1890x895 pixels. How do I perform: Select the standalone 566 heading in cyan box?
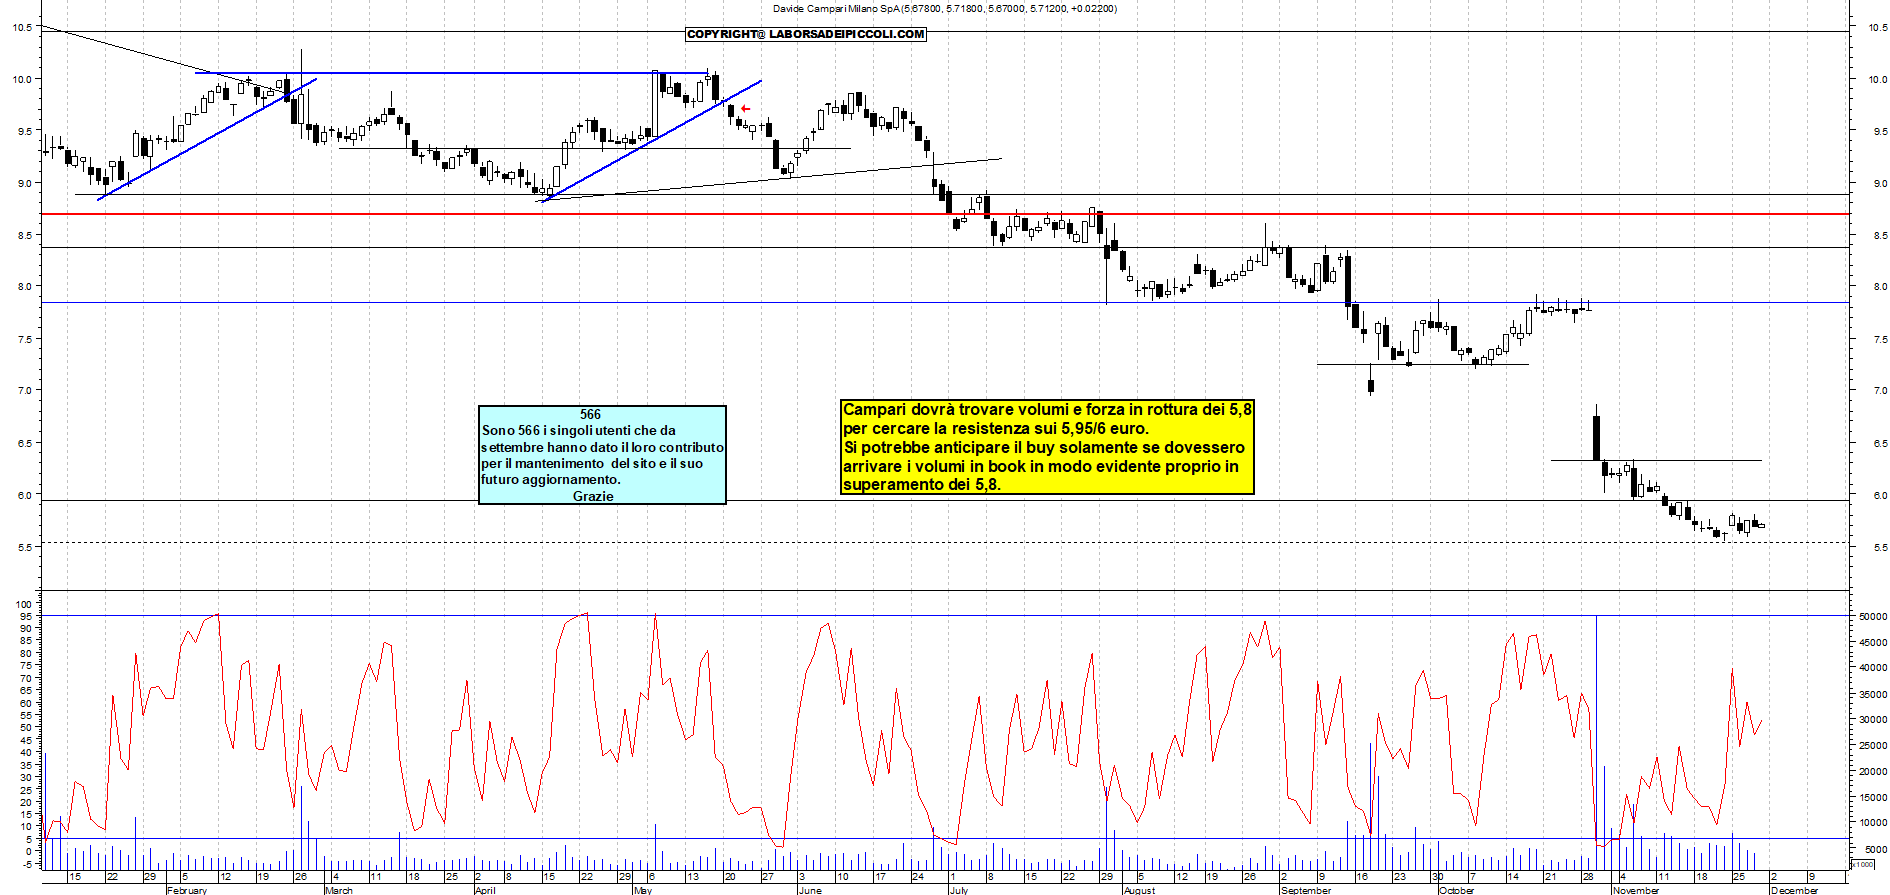pyautogui.click(x=591, y=414)
